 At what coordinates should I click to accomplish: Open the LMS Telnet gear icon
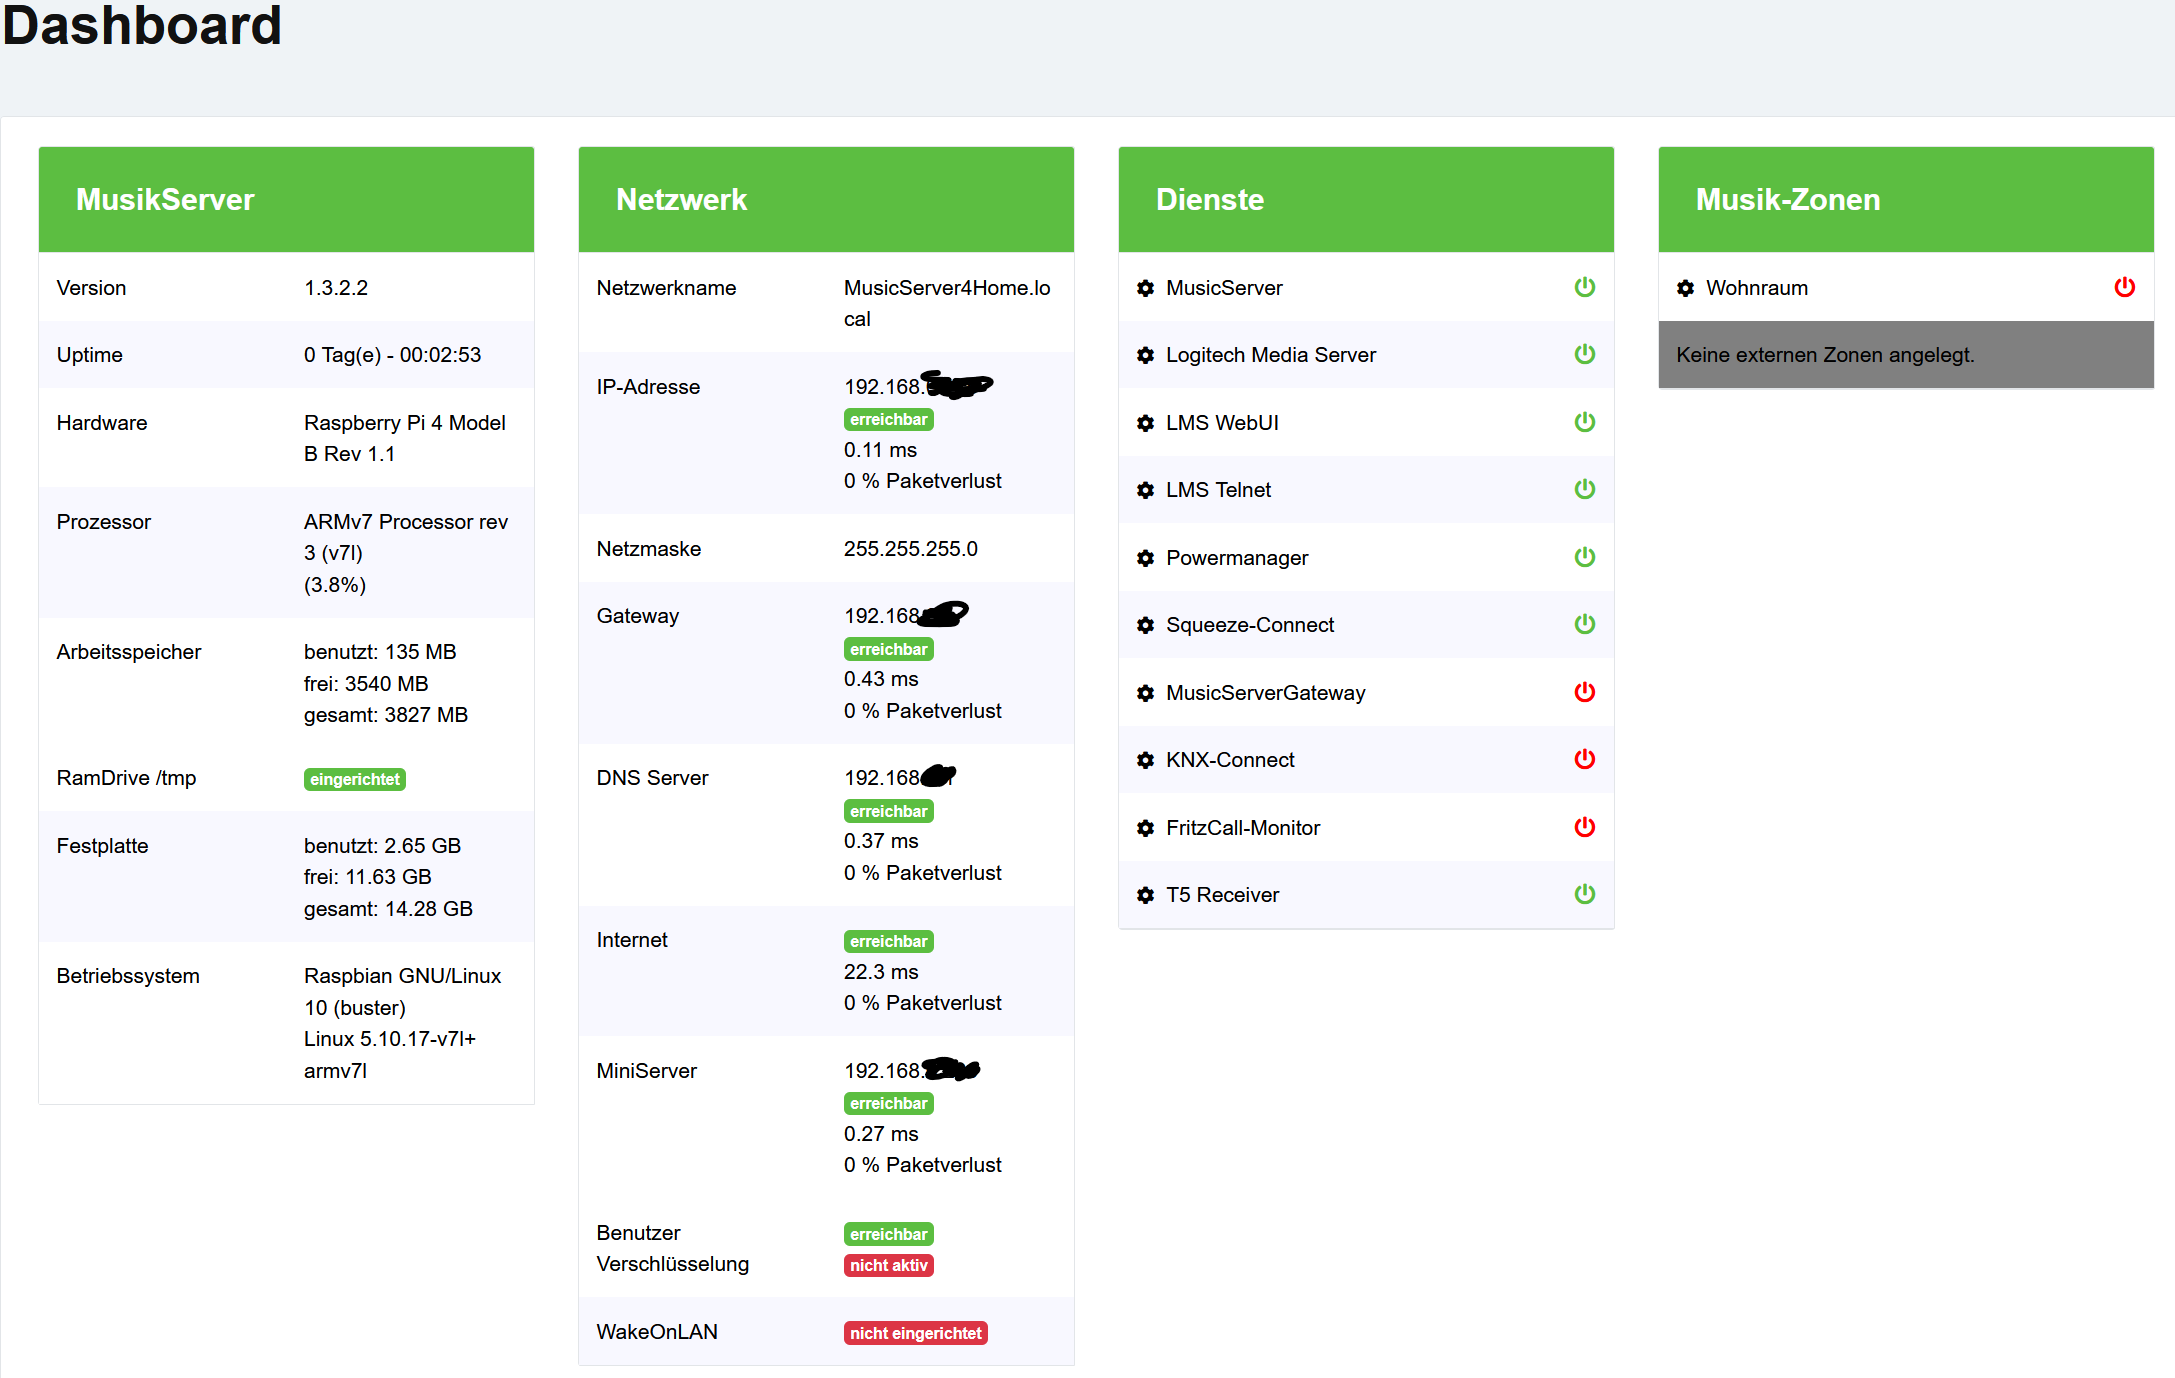1145,490
